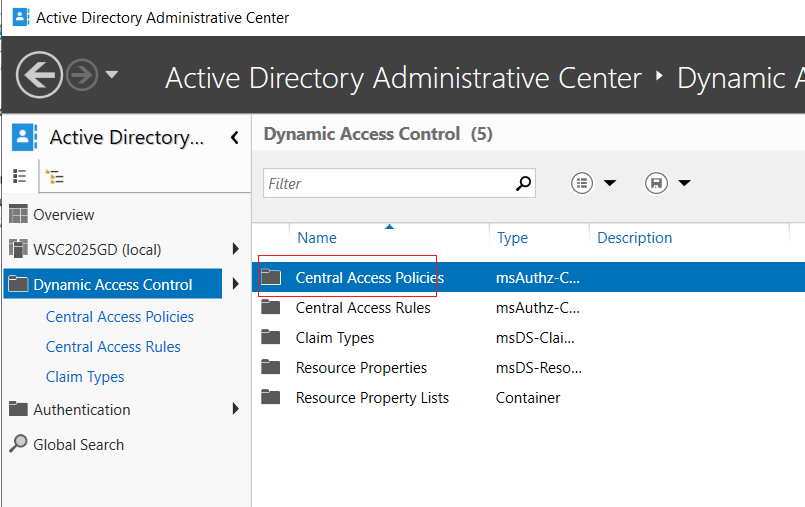
Task: Click the filter search magnifier icon
Action: (x=523, y=183)
